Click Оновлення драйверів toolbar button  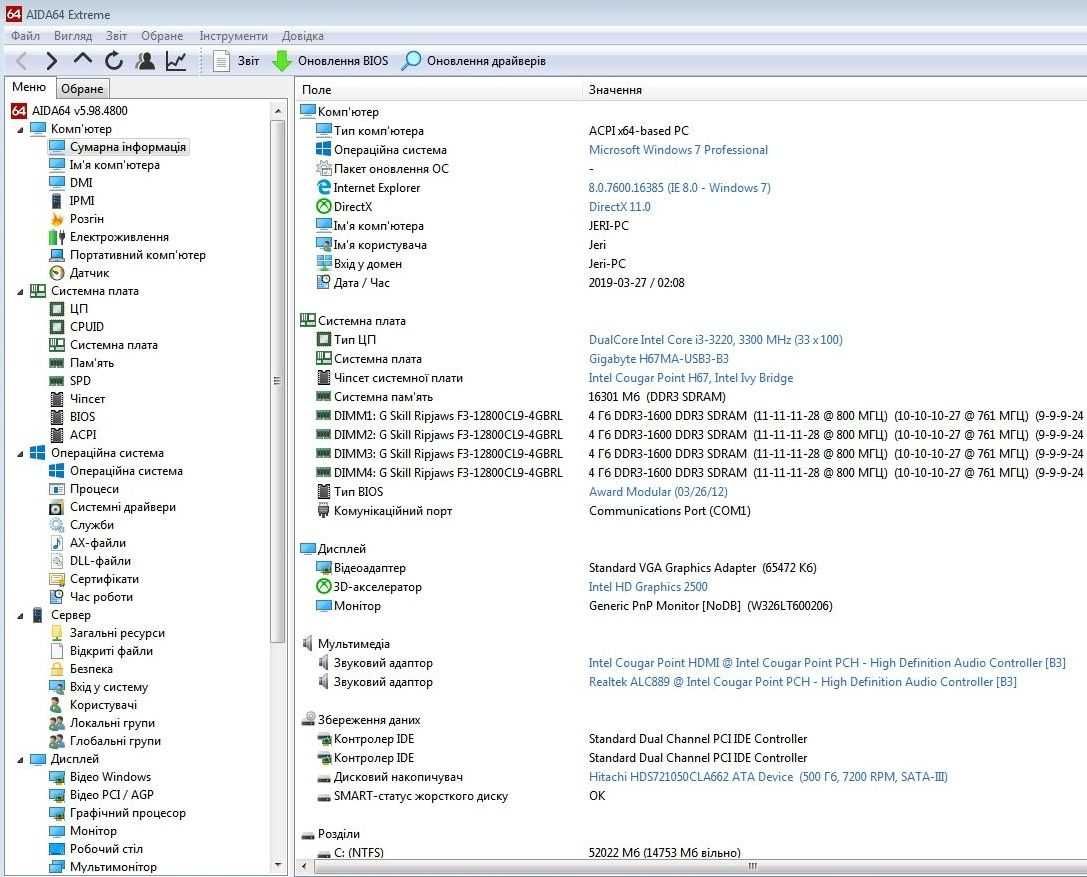click(474, 61)
